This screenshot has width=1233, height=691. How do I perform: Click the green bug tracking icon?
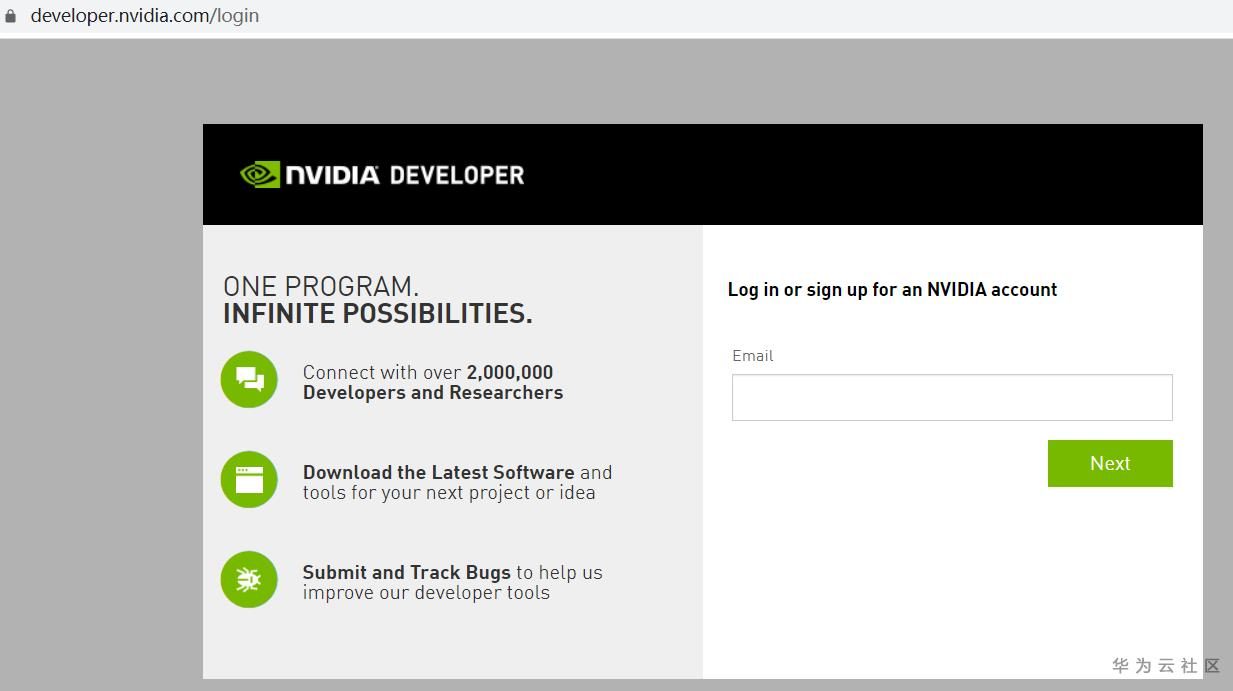[249, 579]
